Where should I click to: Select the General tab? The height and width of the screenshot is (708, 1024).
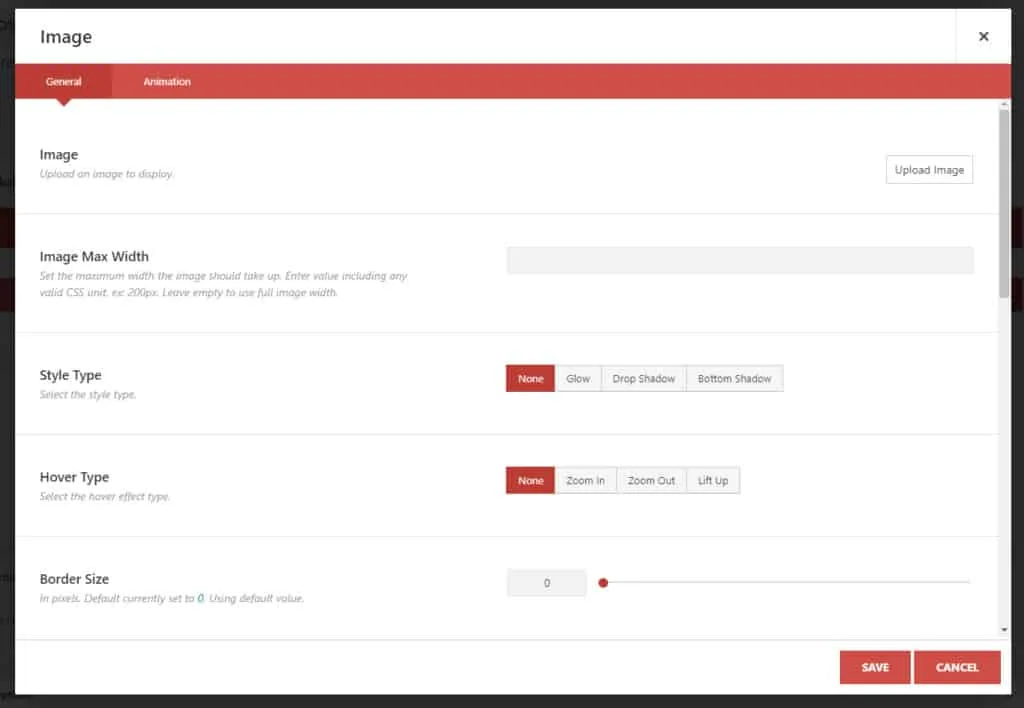(63, 82)
